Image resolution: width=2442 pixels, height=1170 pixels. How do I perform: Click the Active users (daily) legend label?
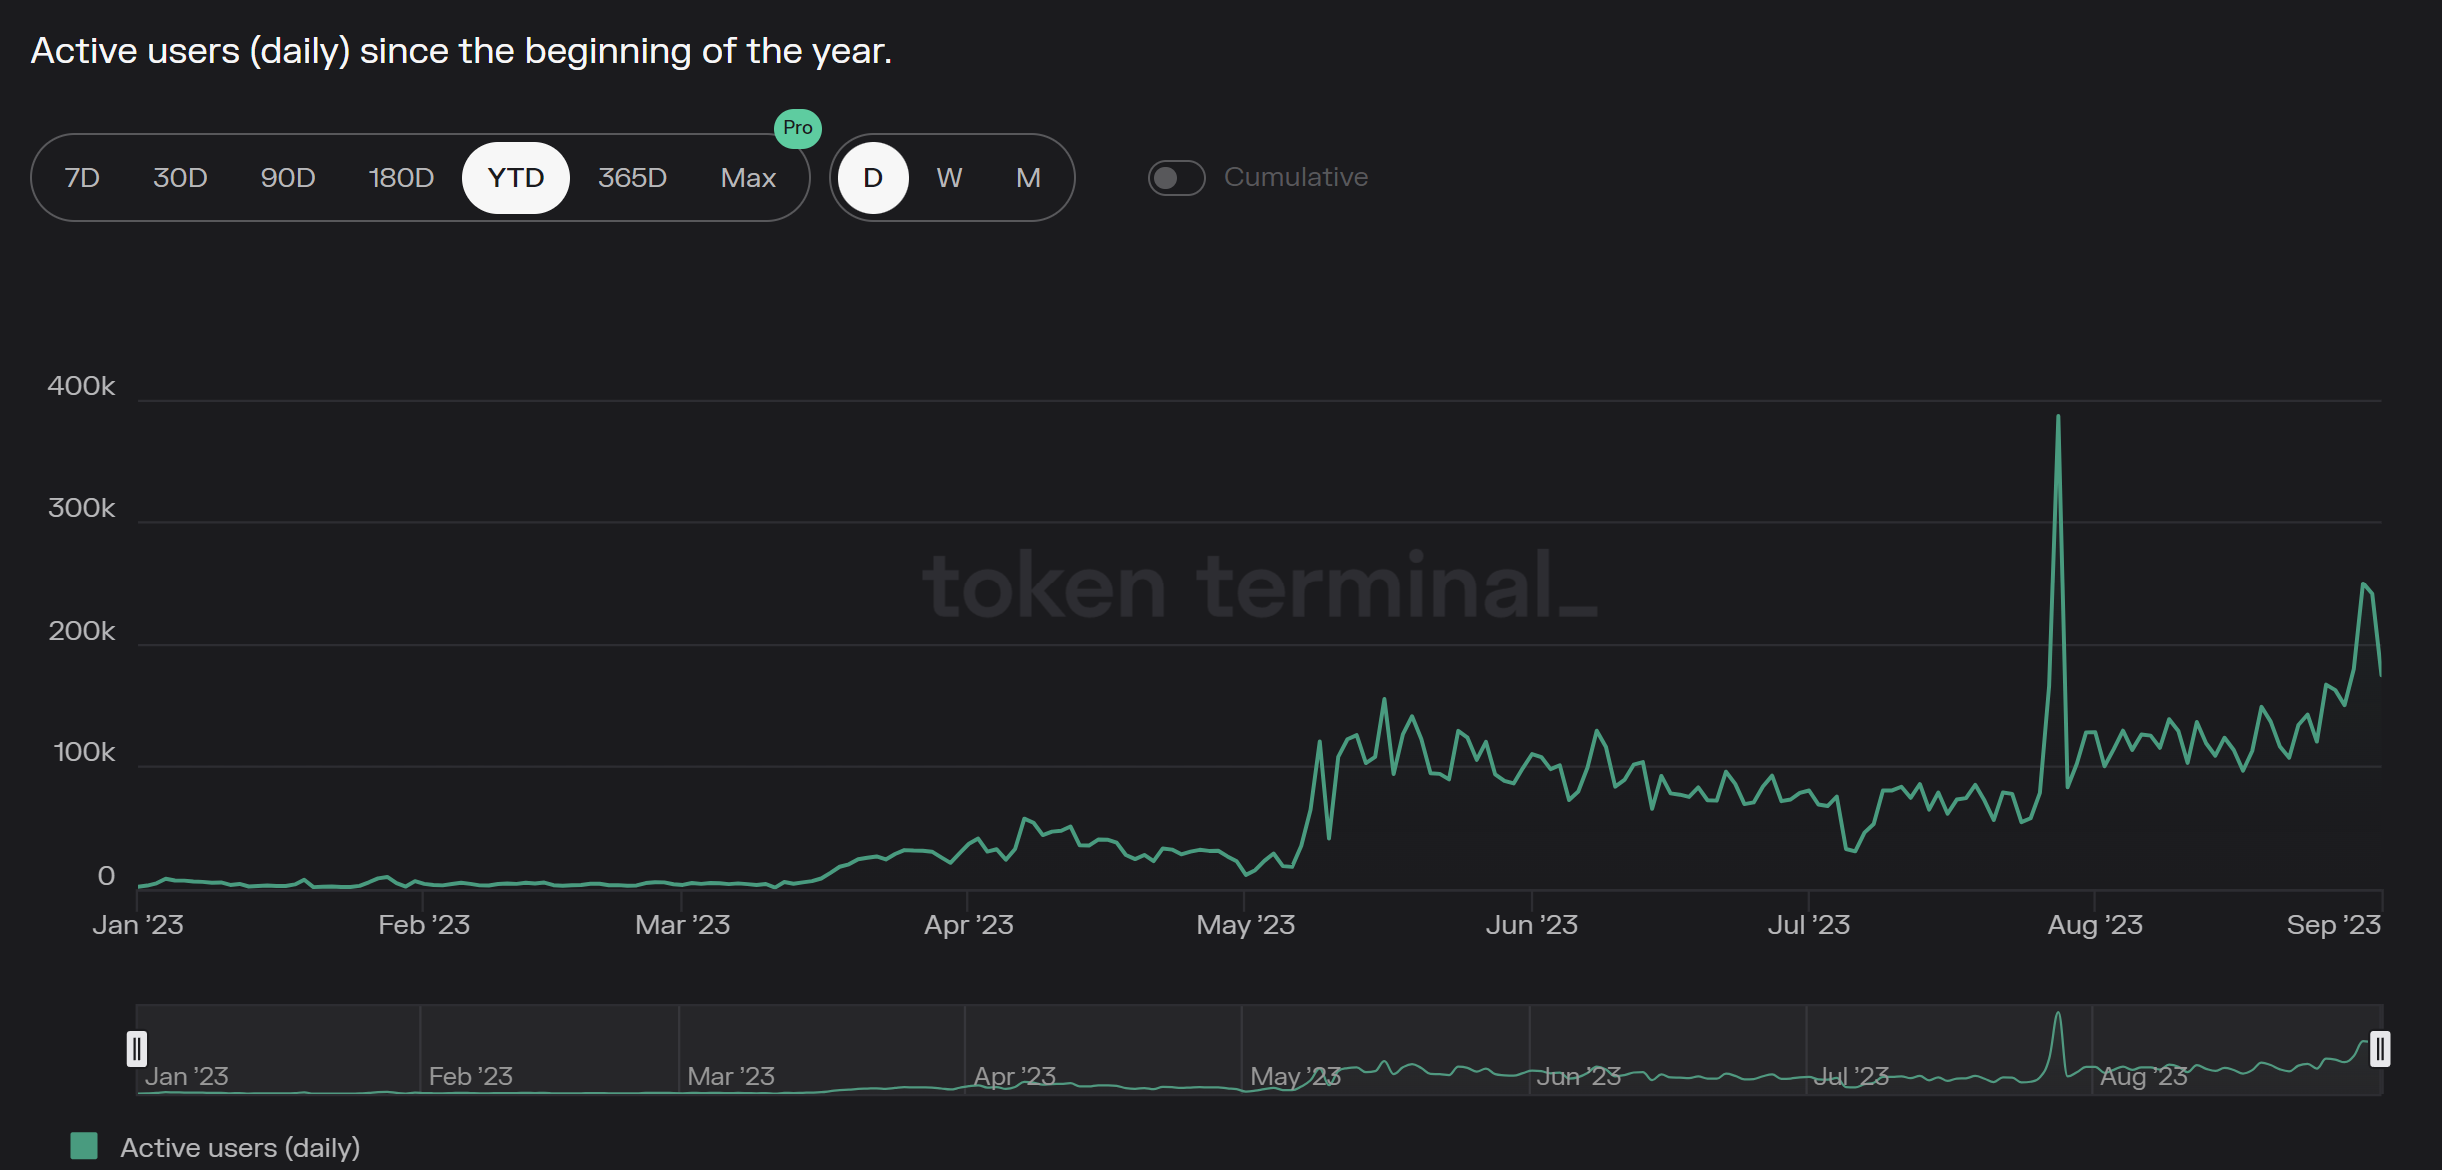coord(240,1147)
